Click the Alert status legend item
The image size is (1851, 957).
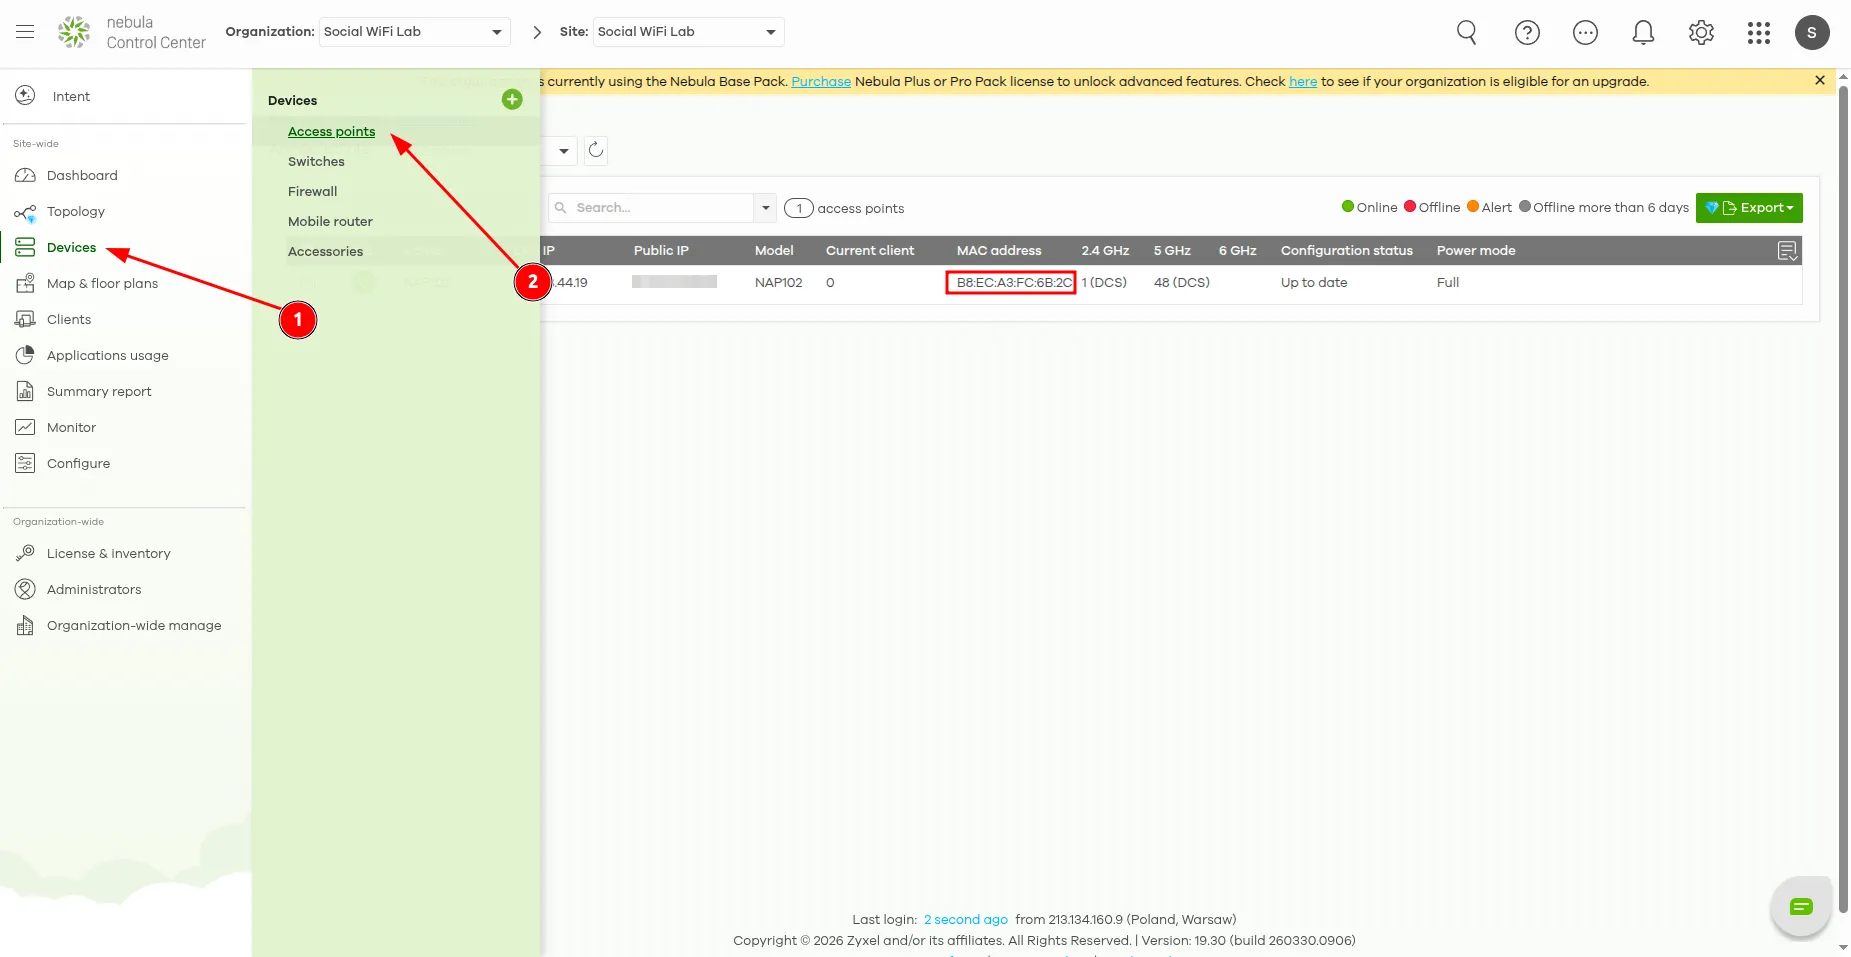(1489, 207)
